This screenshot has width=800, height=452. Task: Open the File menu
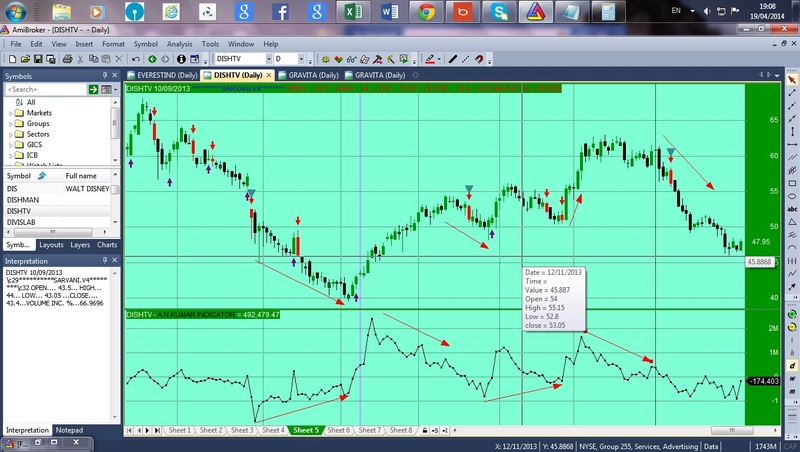[16, 44]
